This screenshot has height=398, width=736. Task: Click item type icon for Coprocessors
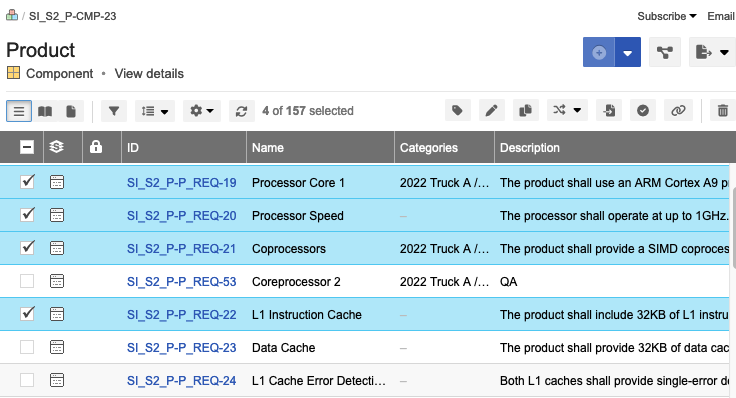click(57, 248)
